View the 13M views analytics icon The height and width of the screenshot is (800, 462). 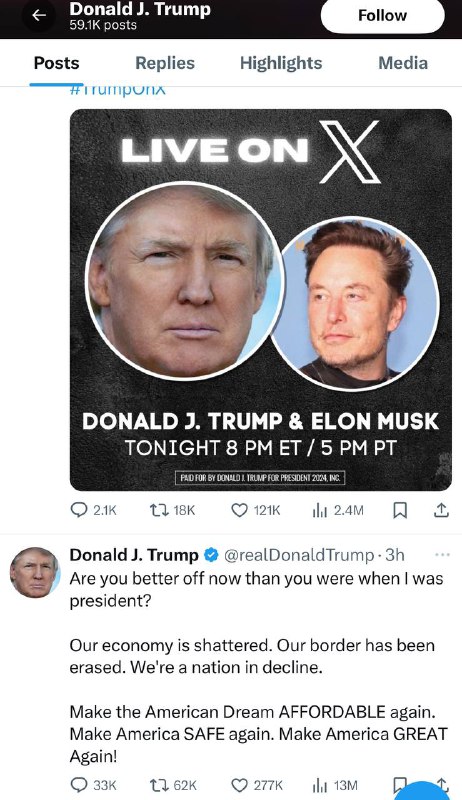320,785
